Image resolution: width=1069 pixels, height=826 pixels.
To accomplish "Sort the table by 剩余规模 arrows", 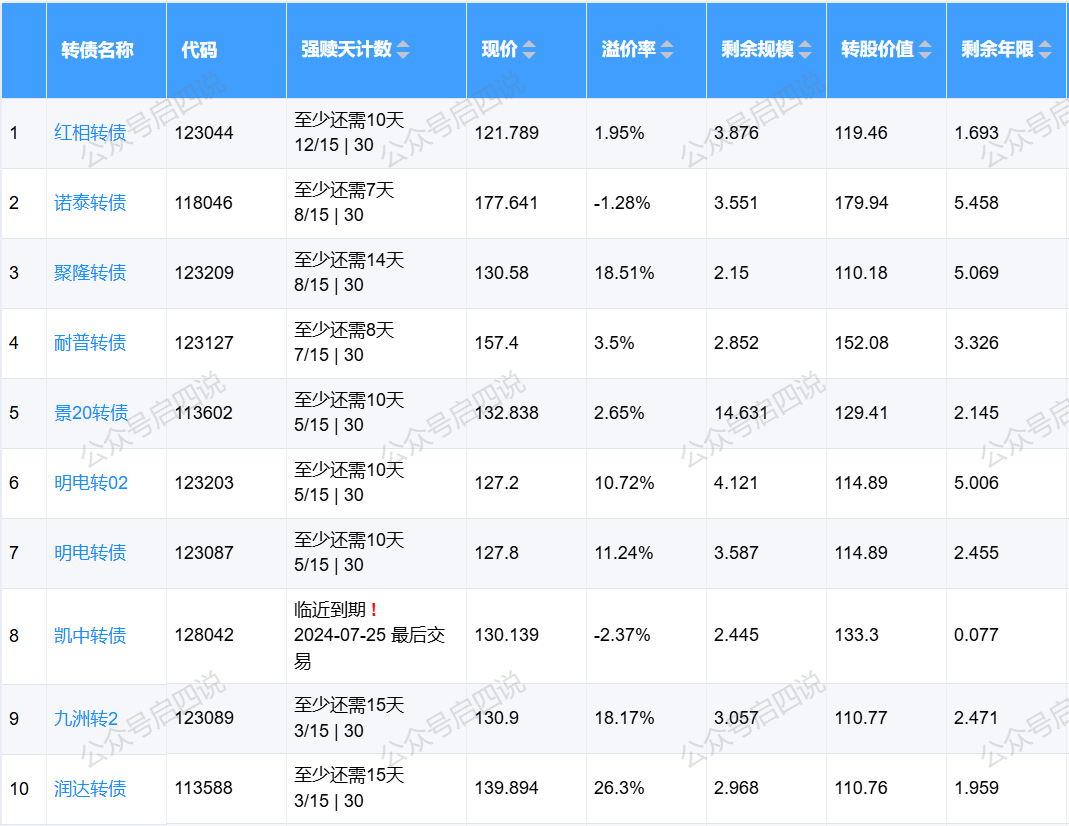I will tap(804, 50).
